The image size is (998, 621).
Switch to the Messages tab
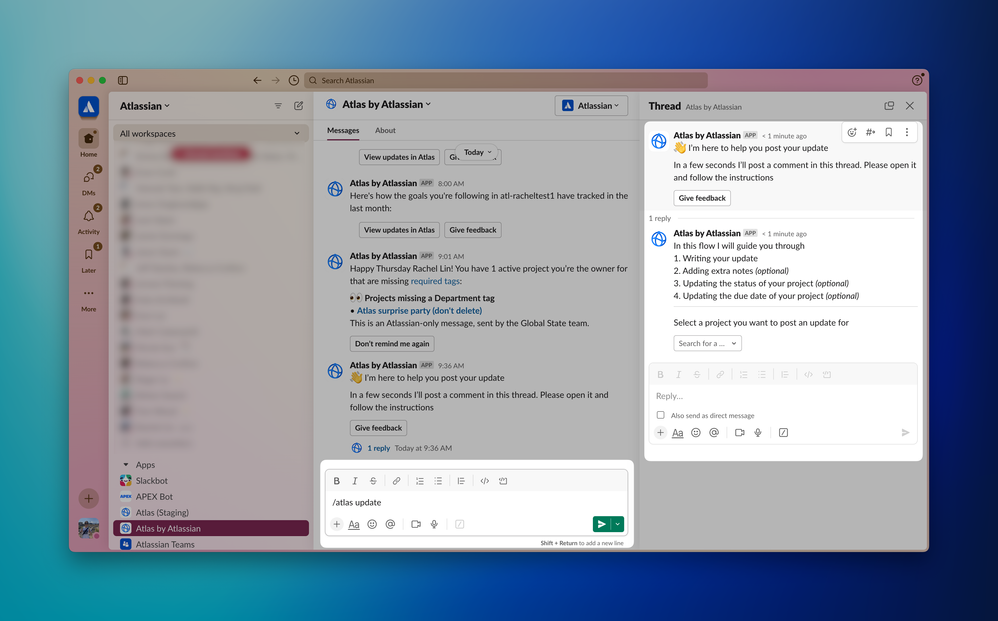(x=343, y=130)
